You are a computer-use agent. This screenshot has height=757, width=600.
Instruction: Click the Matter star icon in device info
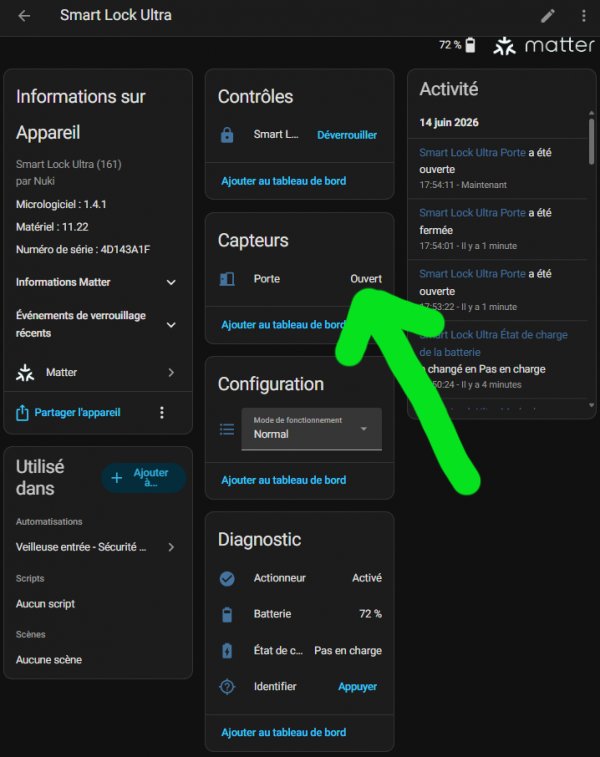(x=25, y=373)
